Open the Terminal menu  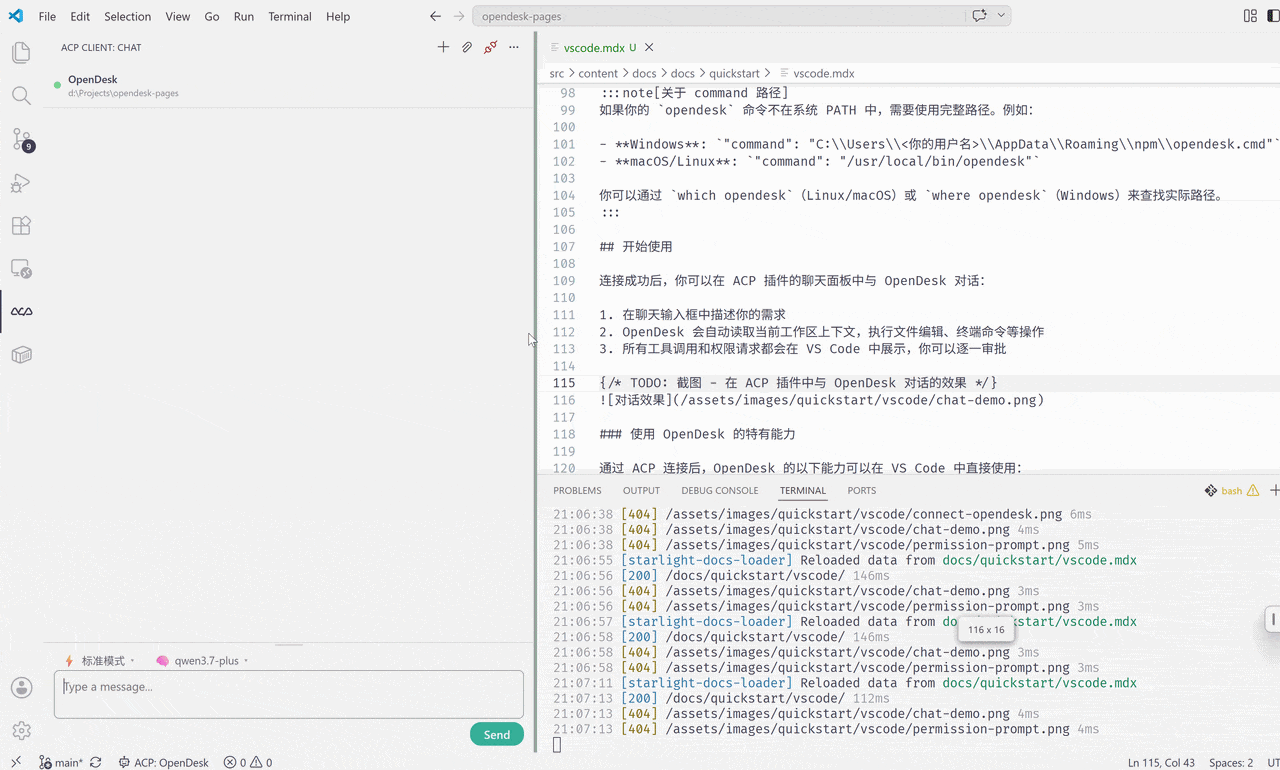pos(290,16)
